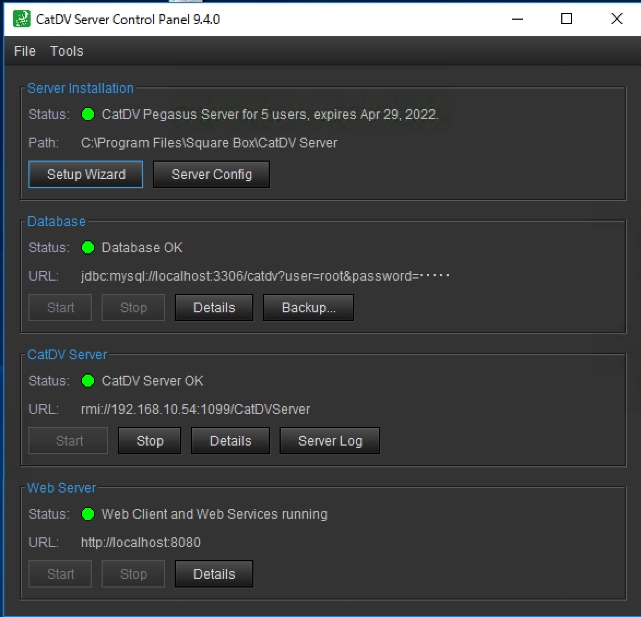This screenshot has height=617, width=641.
Task: Select the license text 'CatDV Pegasus Server for 5 users'
Action: (x=205, y=114)
